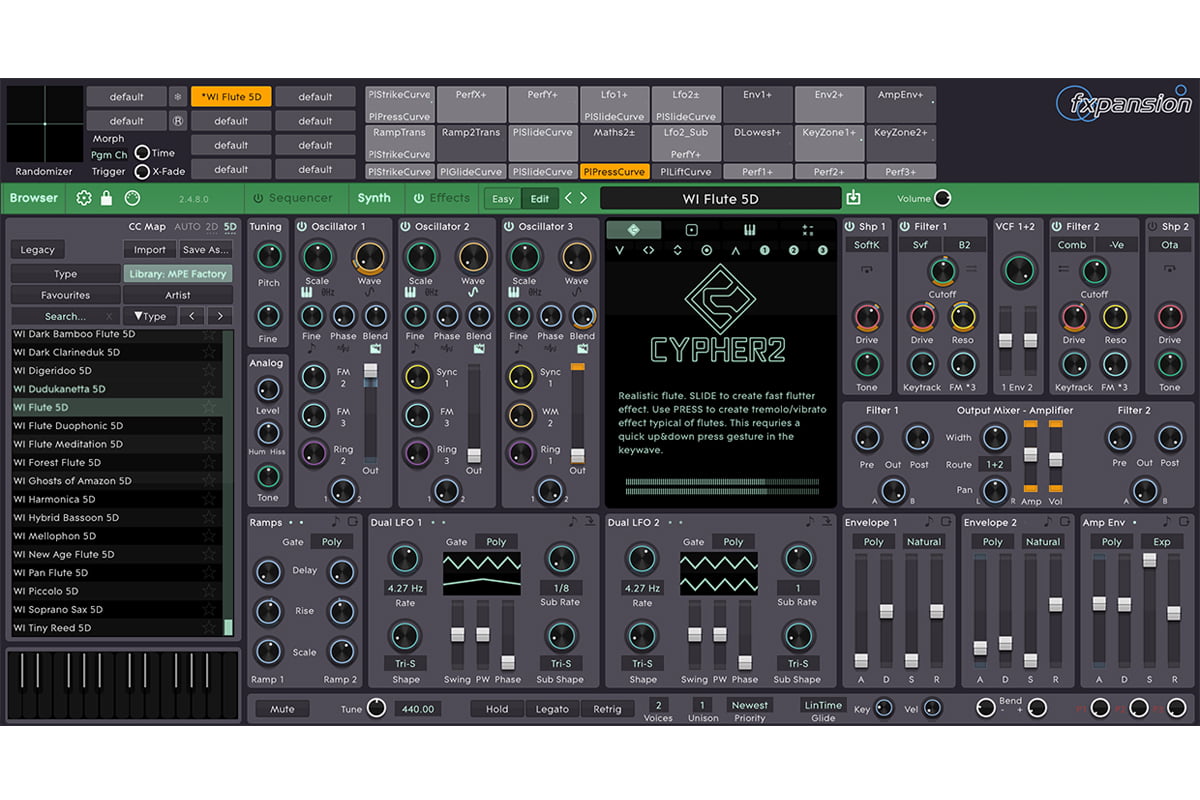Click the music note icon on Dual LFO 1

(572, 522)
